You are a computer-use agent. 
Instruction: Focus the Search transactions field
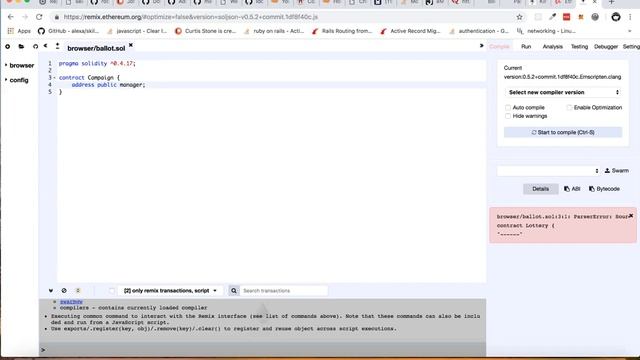point(284,291)
